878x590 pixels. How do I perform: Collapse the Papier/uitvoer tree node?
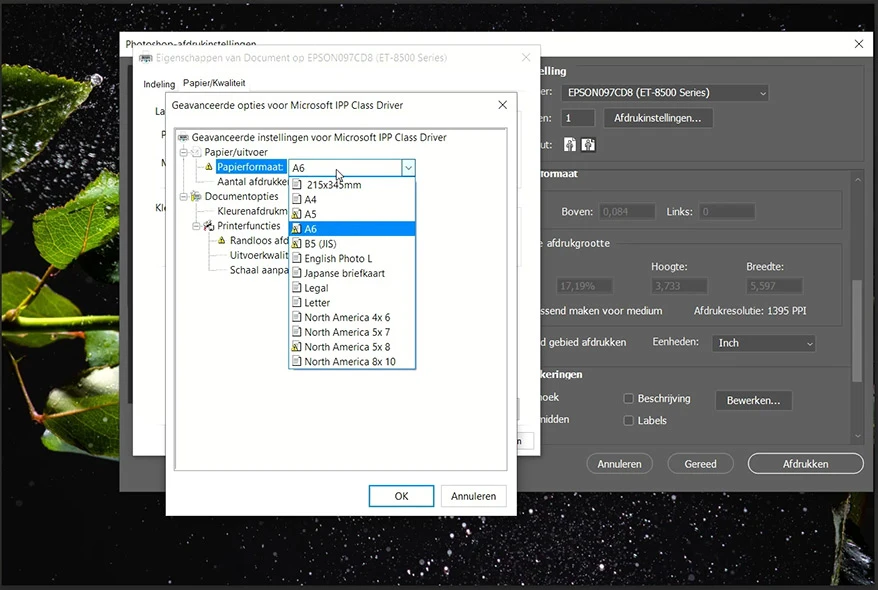pyautogui.click(x=183, y=152)
